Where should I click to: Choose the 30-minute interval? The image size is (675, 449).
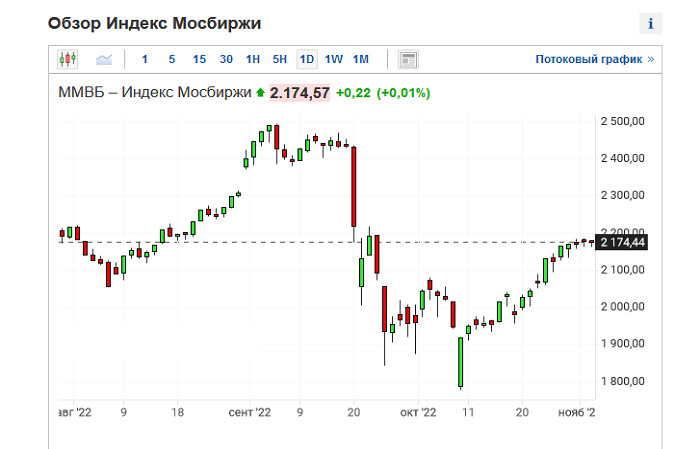[x=227, y=59]
